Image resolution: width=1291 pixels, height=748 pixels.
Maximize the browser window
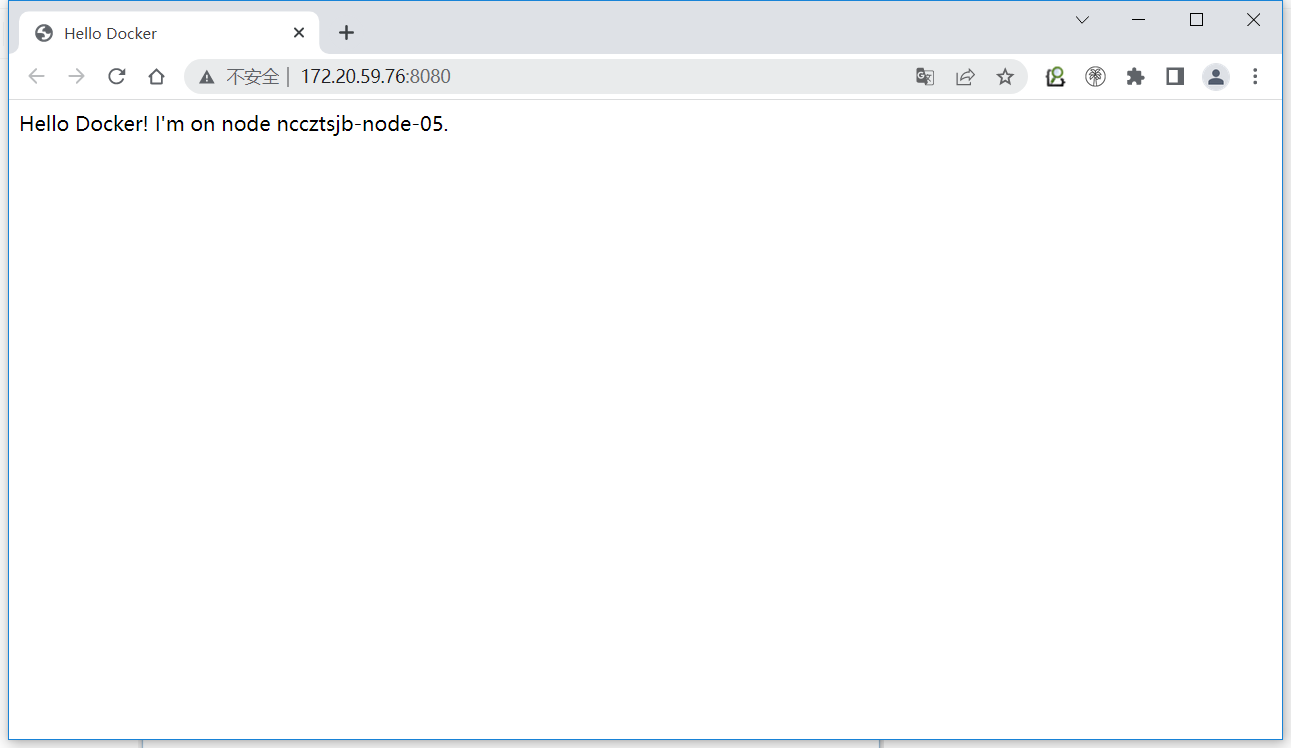(1196, 20)
